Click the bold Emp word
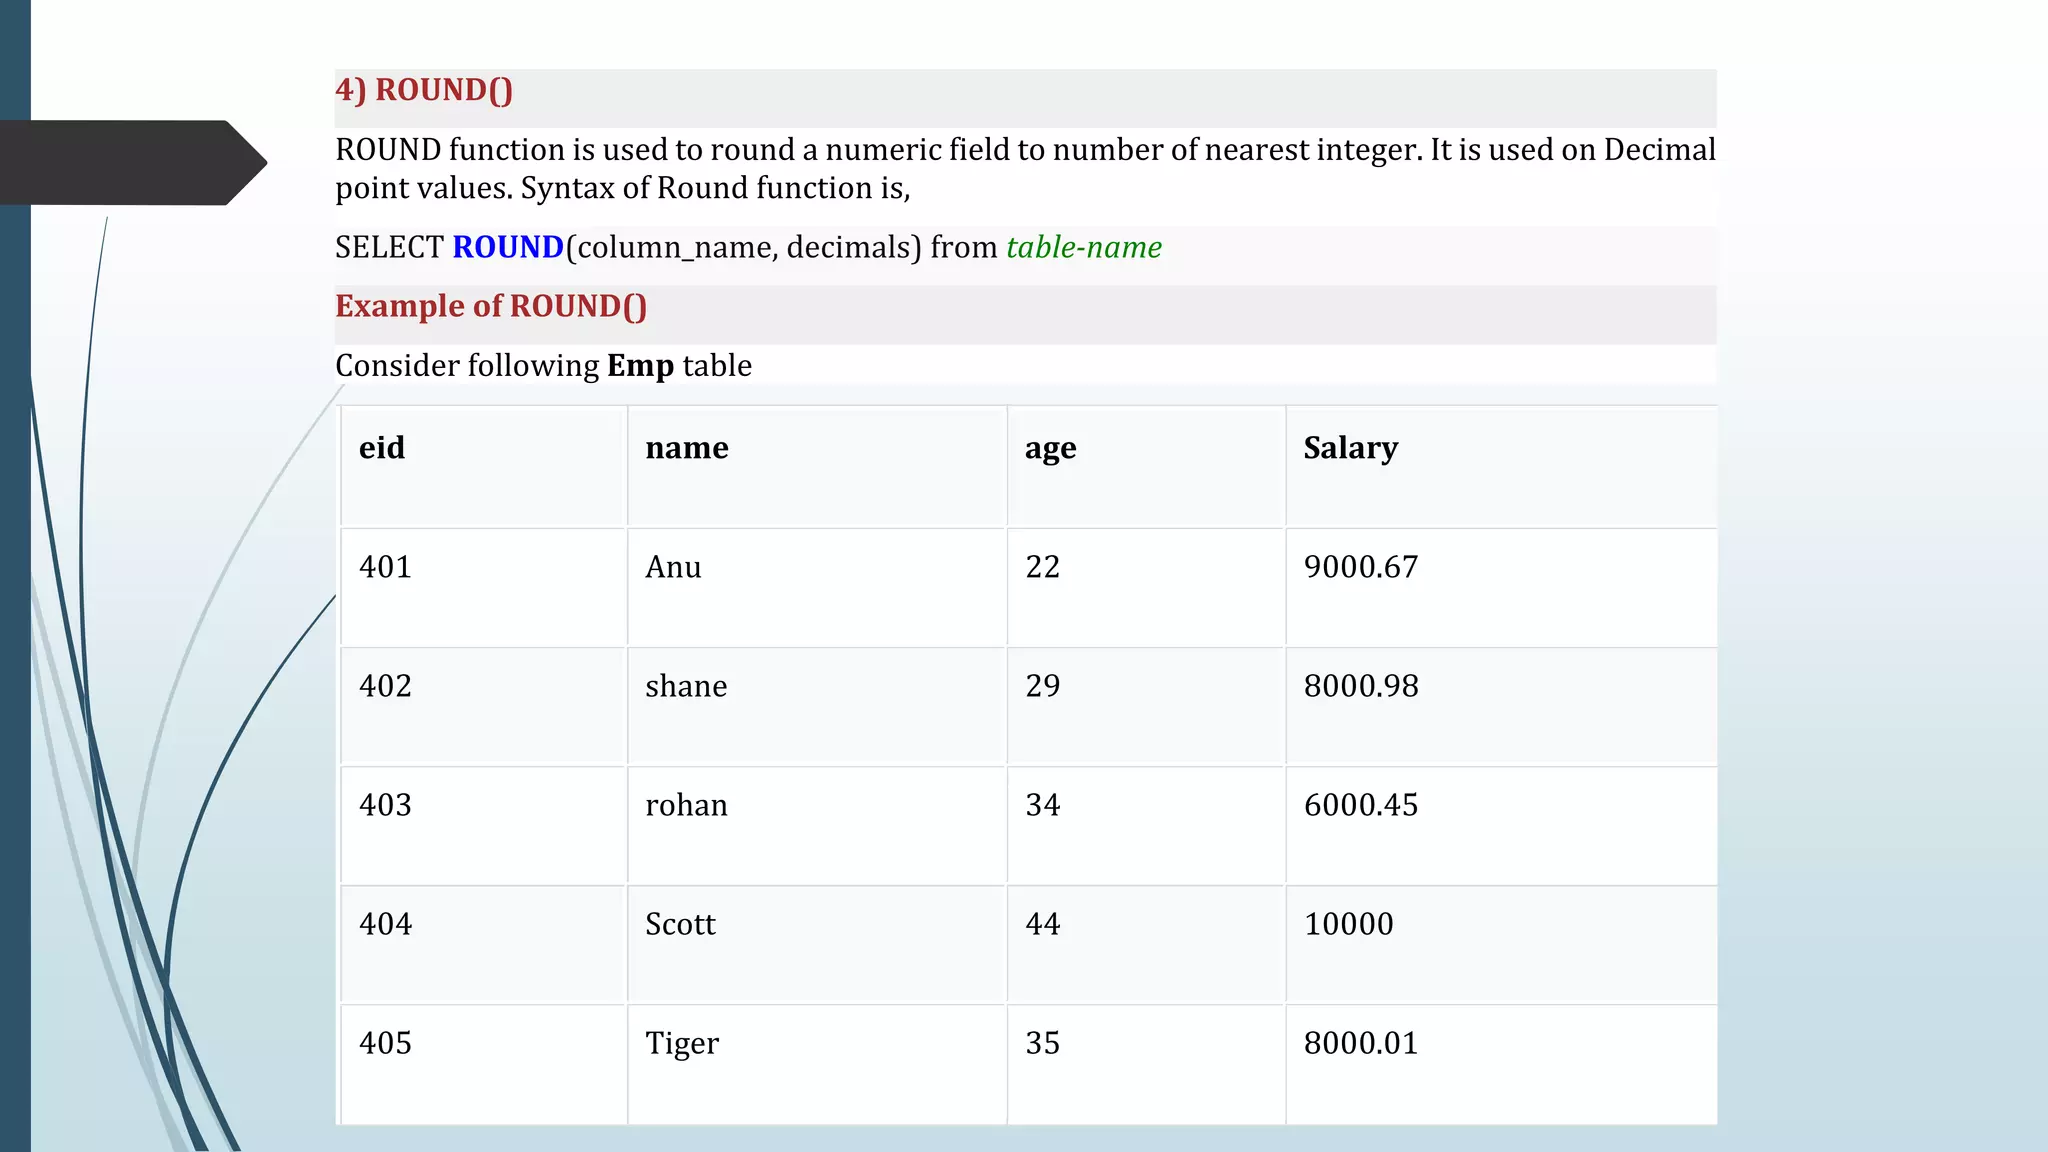Viewport: 2048px width, 1152px height. pyautogui.click(x=640, y=366)
